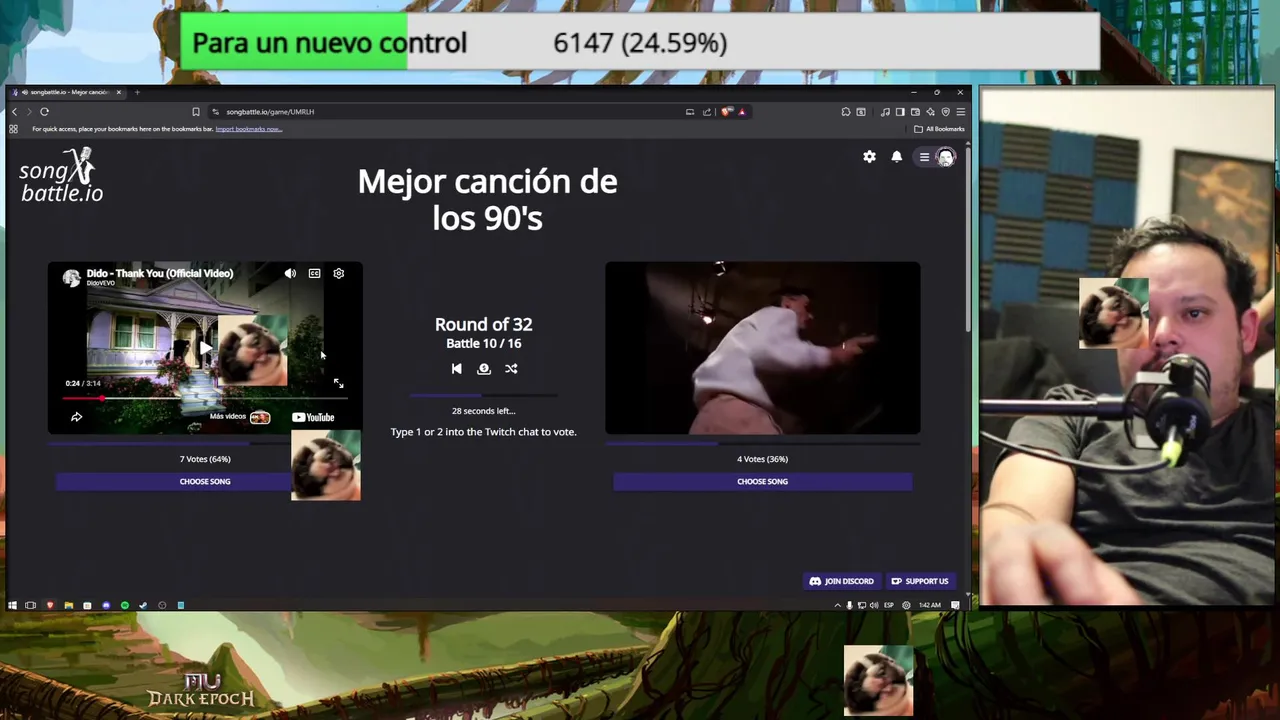1280x720 pixels.
Task: Click the browser back arrow
Action: [14, 112]
